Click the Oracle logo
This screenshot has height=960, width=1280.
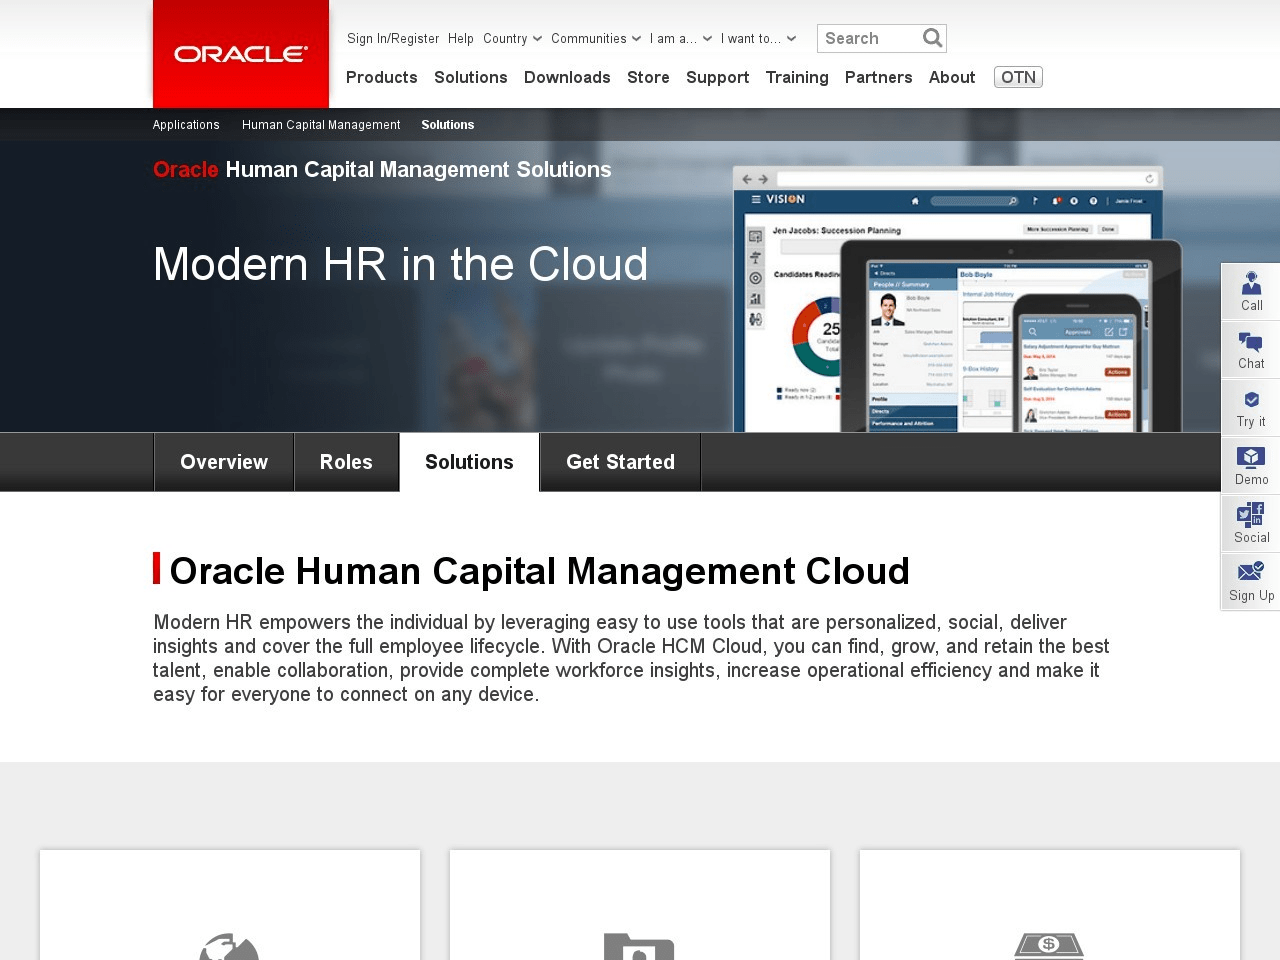[x=241, y=54]
